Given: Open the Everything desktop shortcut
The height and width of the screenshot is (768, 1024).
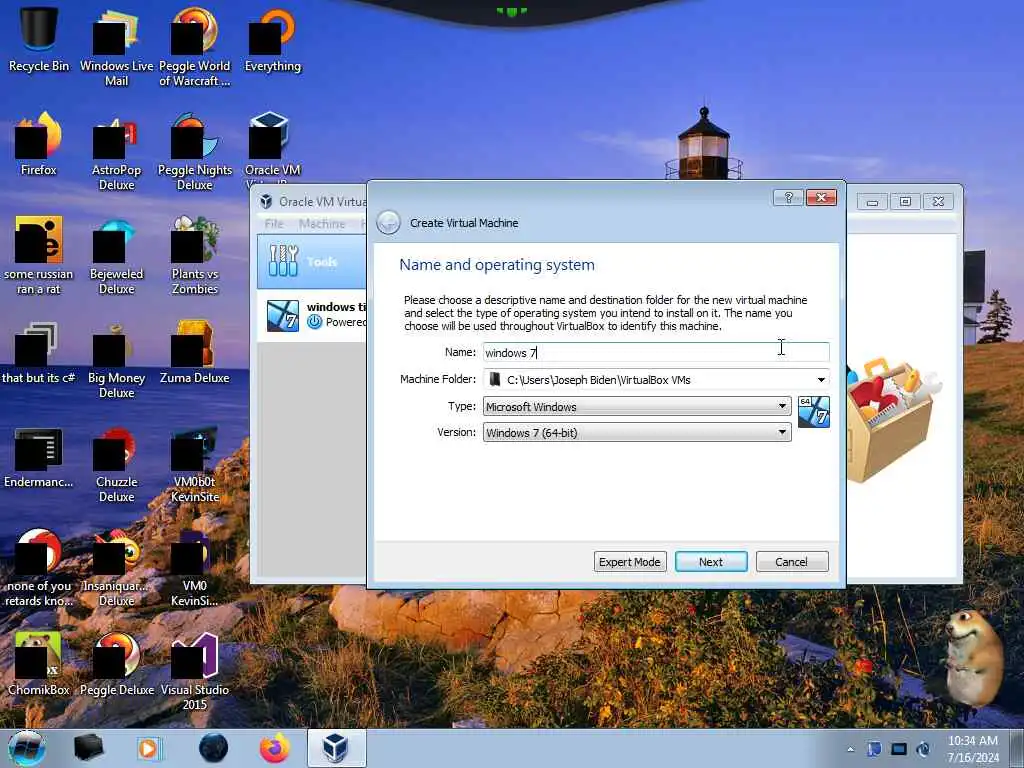Looking at the screenshot, I should [x=272, y=40].
